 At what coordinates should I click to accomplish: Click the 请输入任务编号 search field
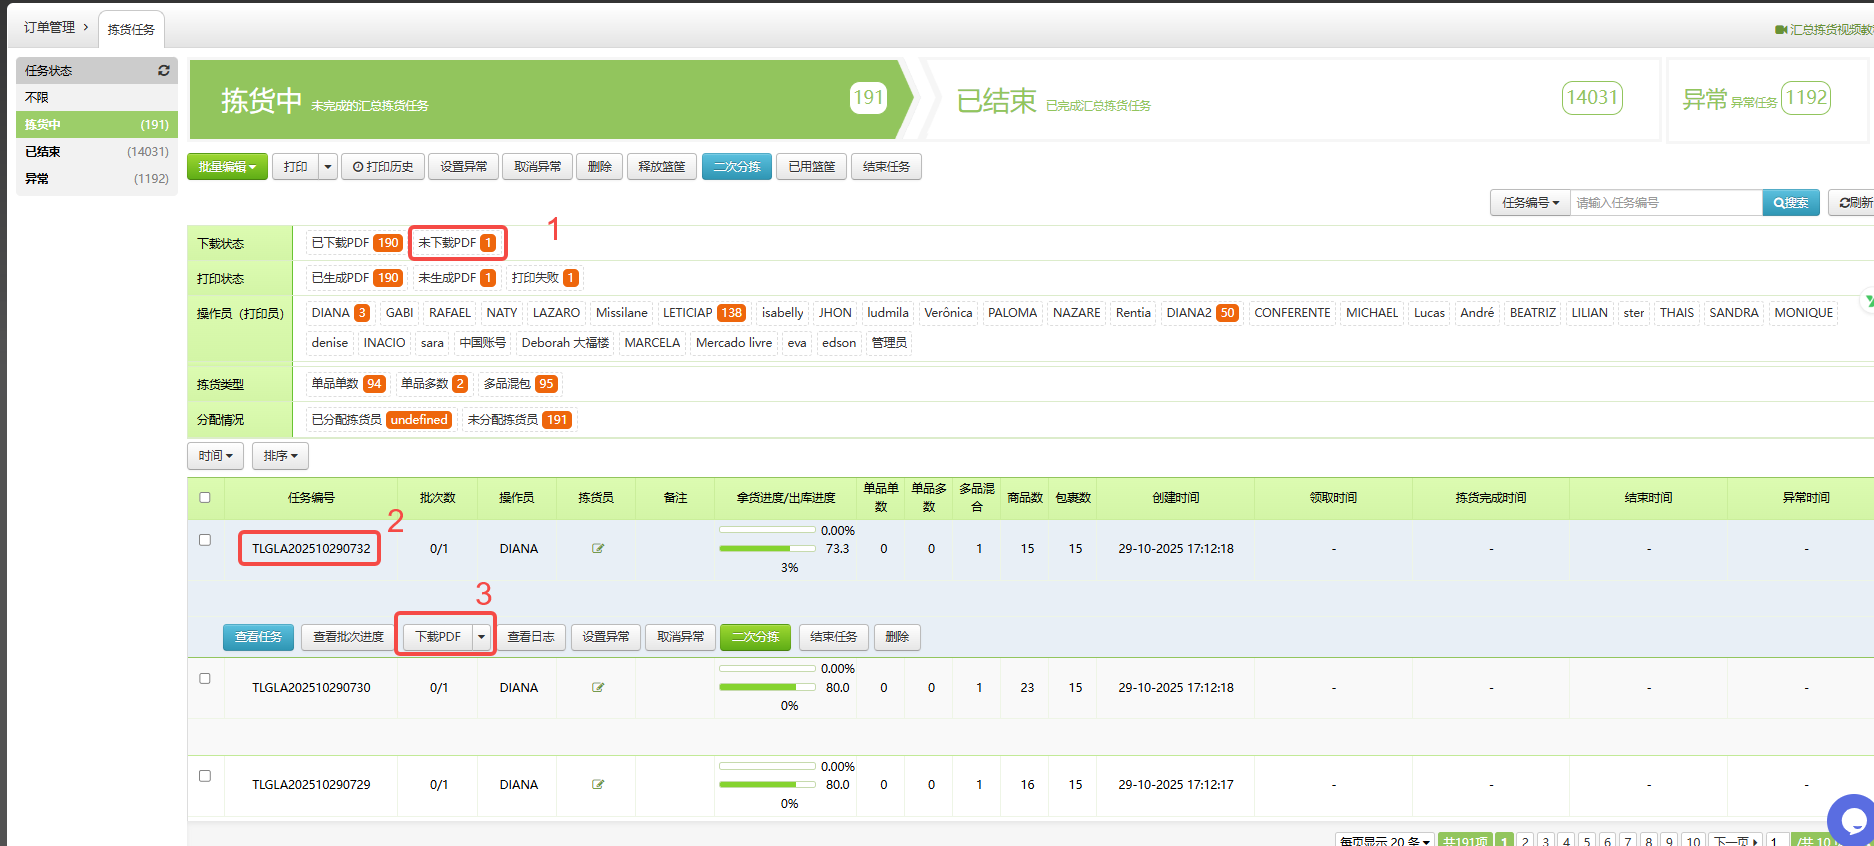tap(1665, 203)
